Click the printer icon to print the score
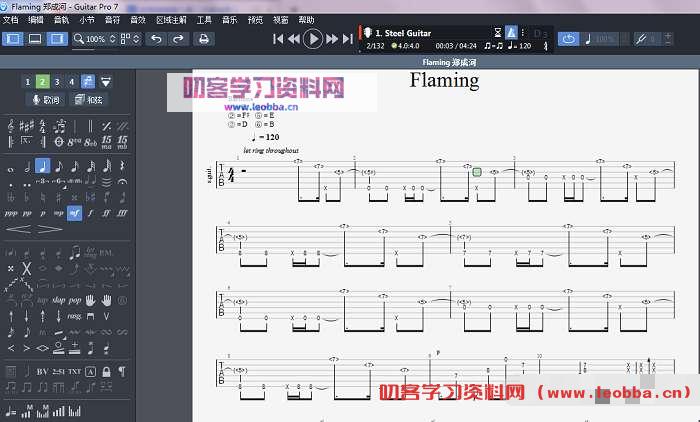 pyautogui.click(x=204, y=39)
